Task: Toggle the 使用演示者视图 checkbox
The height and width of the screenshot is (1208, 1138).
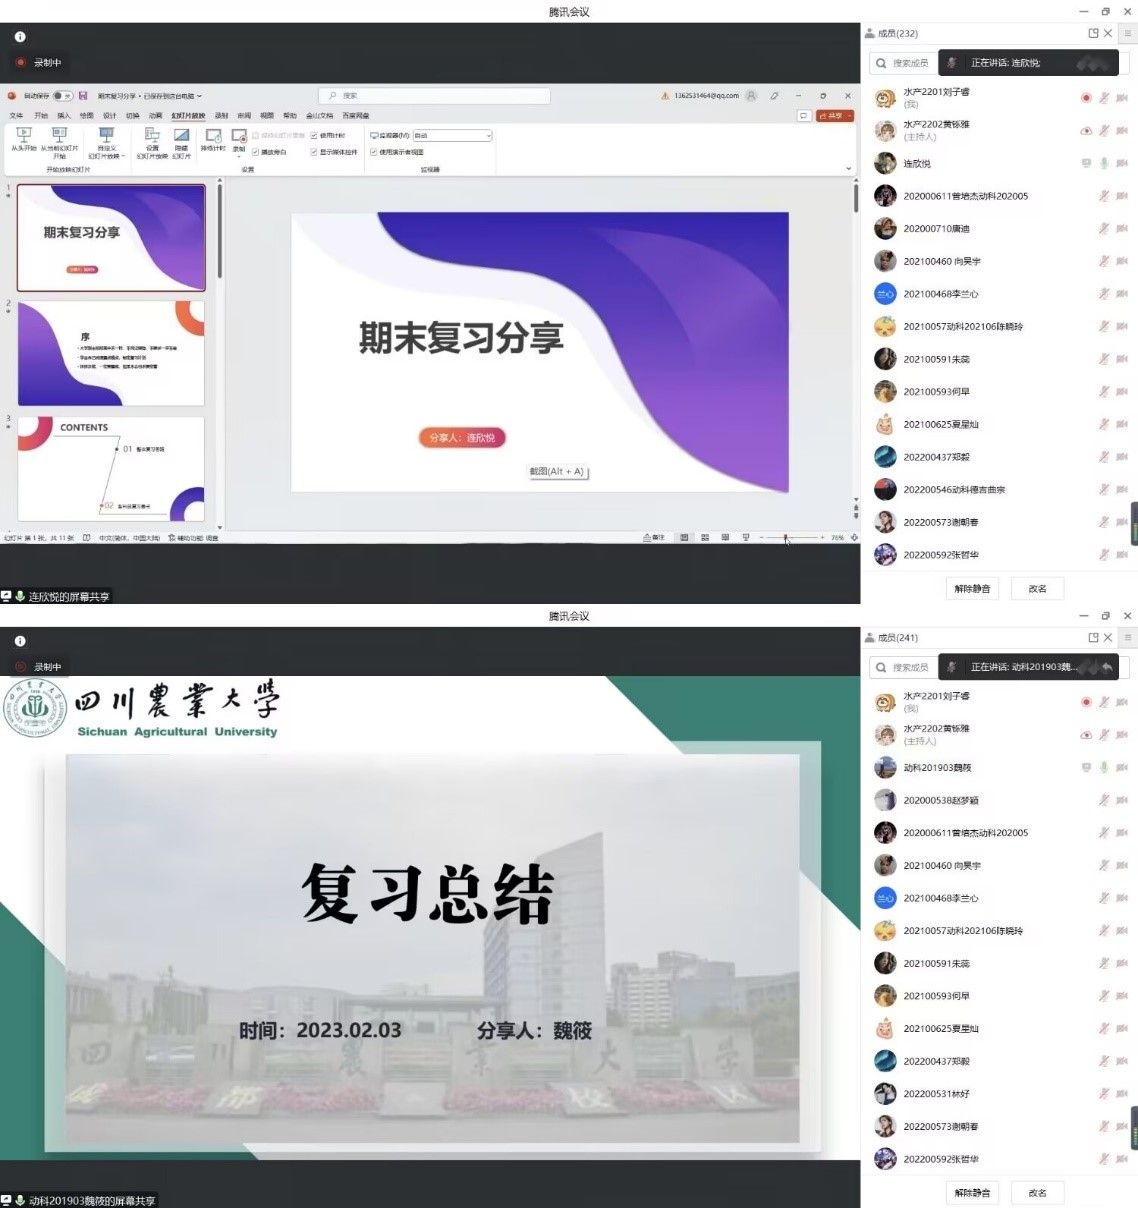Action: 374,152
